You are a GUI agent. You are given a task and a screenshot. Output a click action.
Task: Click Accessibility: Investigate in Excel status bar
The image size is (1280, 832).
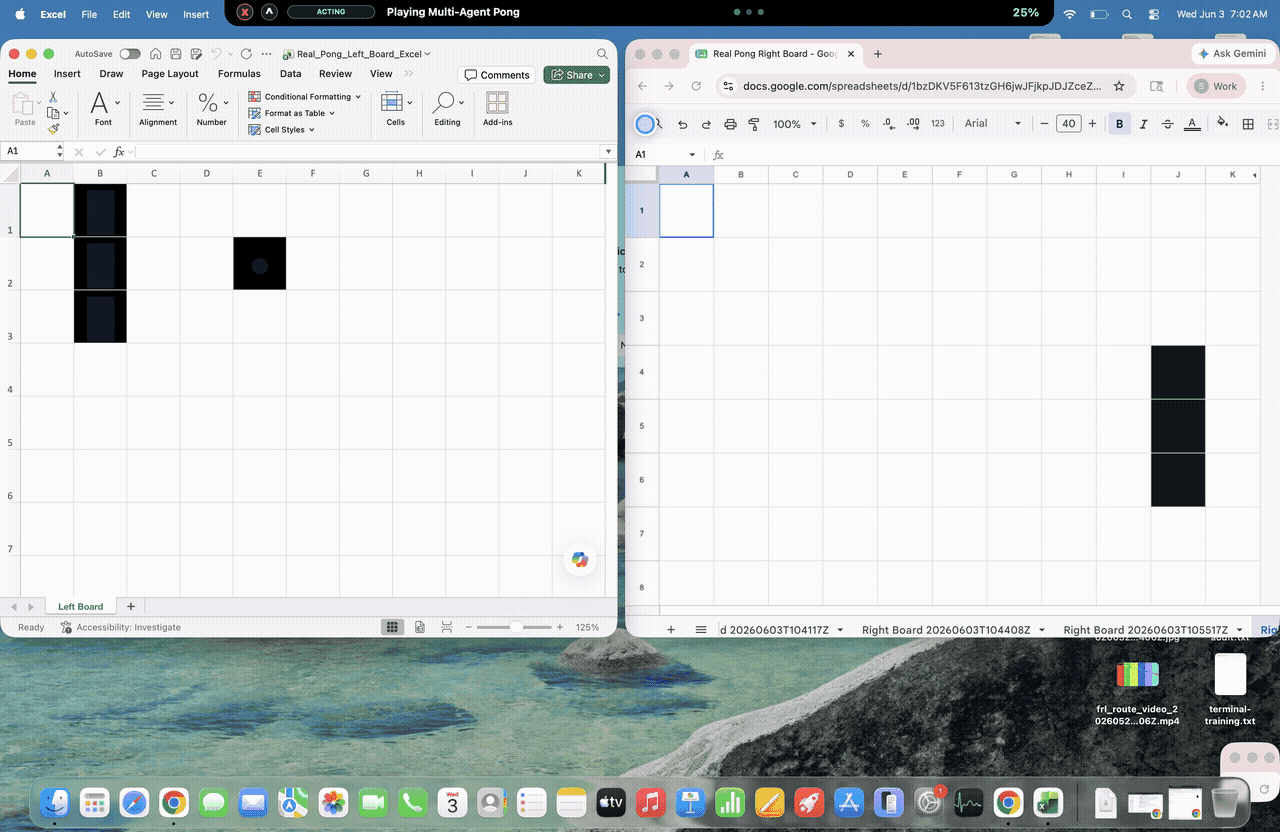pyautogui.click(x=121, y=627)
